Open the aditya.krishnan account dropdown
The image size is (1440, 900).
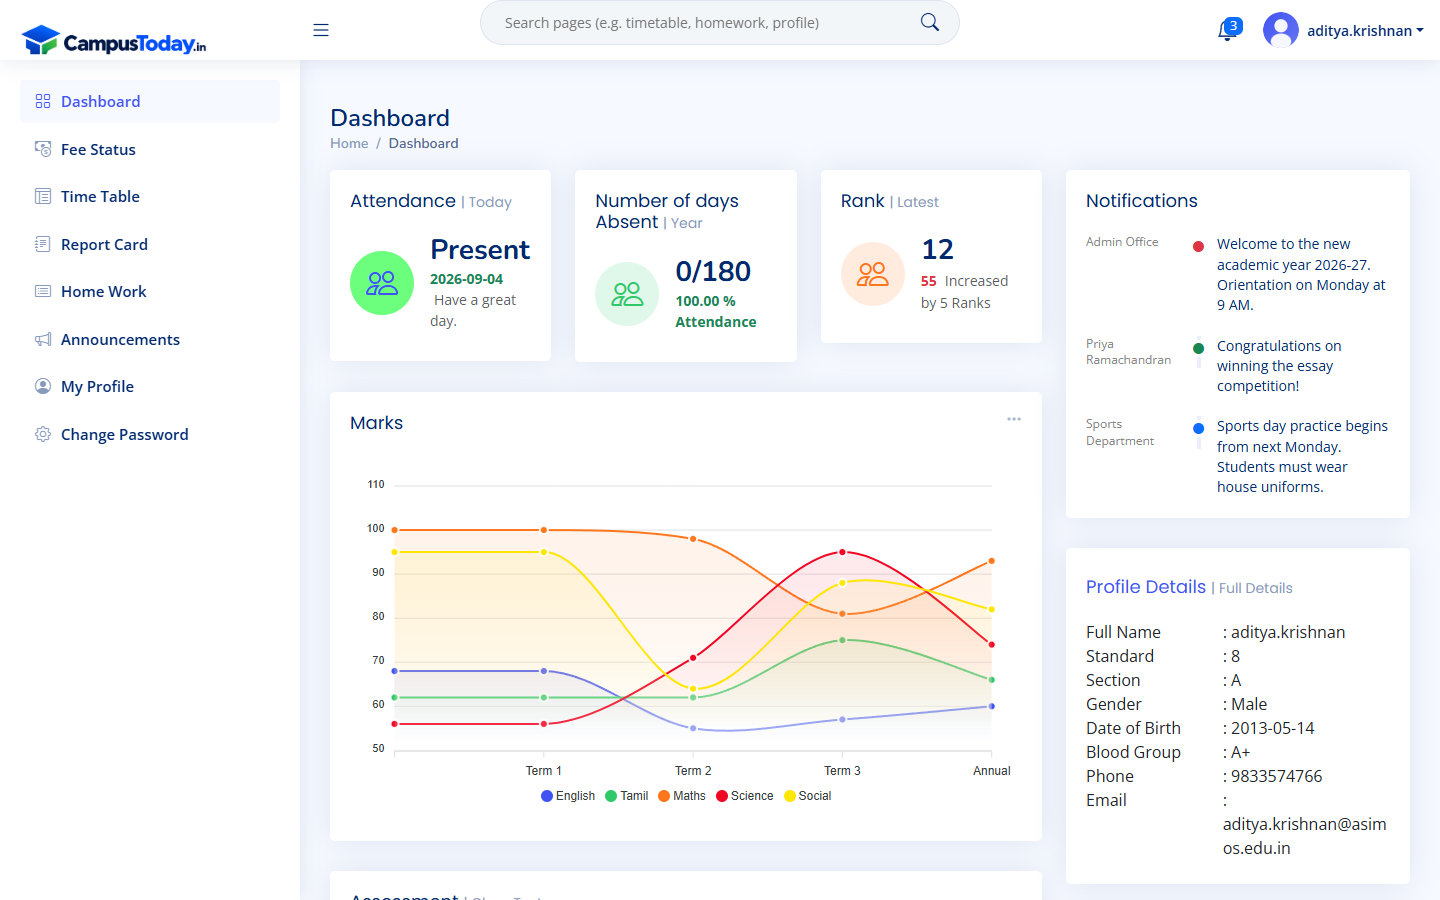pyautogui.click(x=1365, y=31)
